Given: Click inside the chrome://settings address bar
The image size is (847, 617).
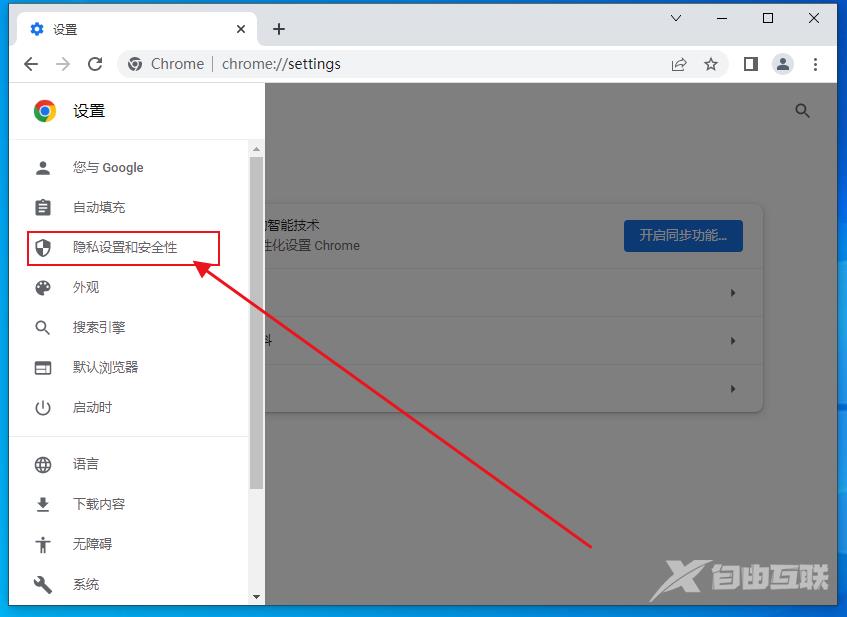Looking at the screenshot, I should coord(400,63).
